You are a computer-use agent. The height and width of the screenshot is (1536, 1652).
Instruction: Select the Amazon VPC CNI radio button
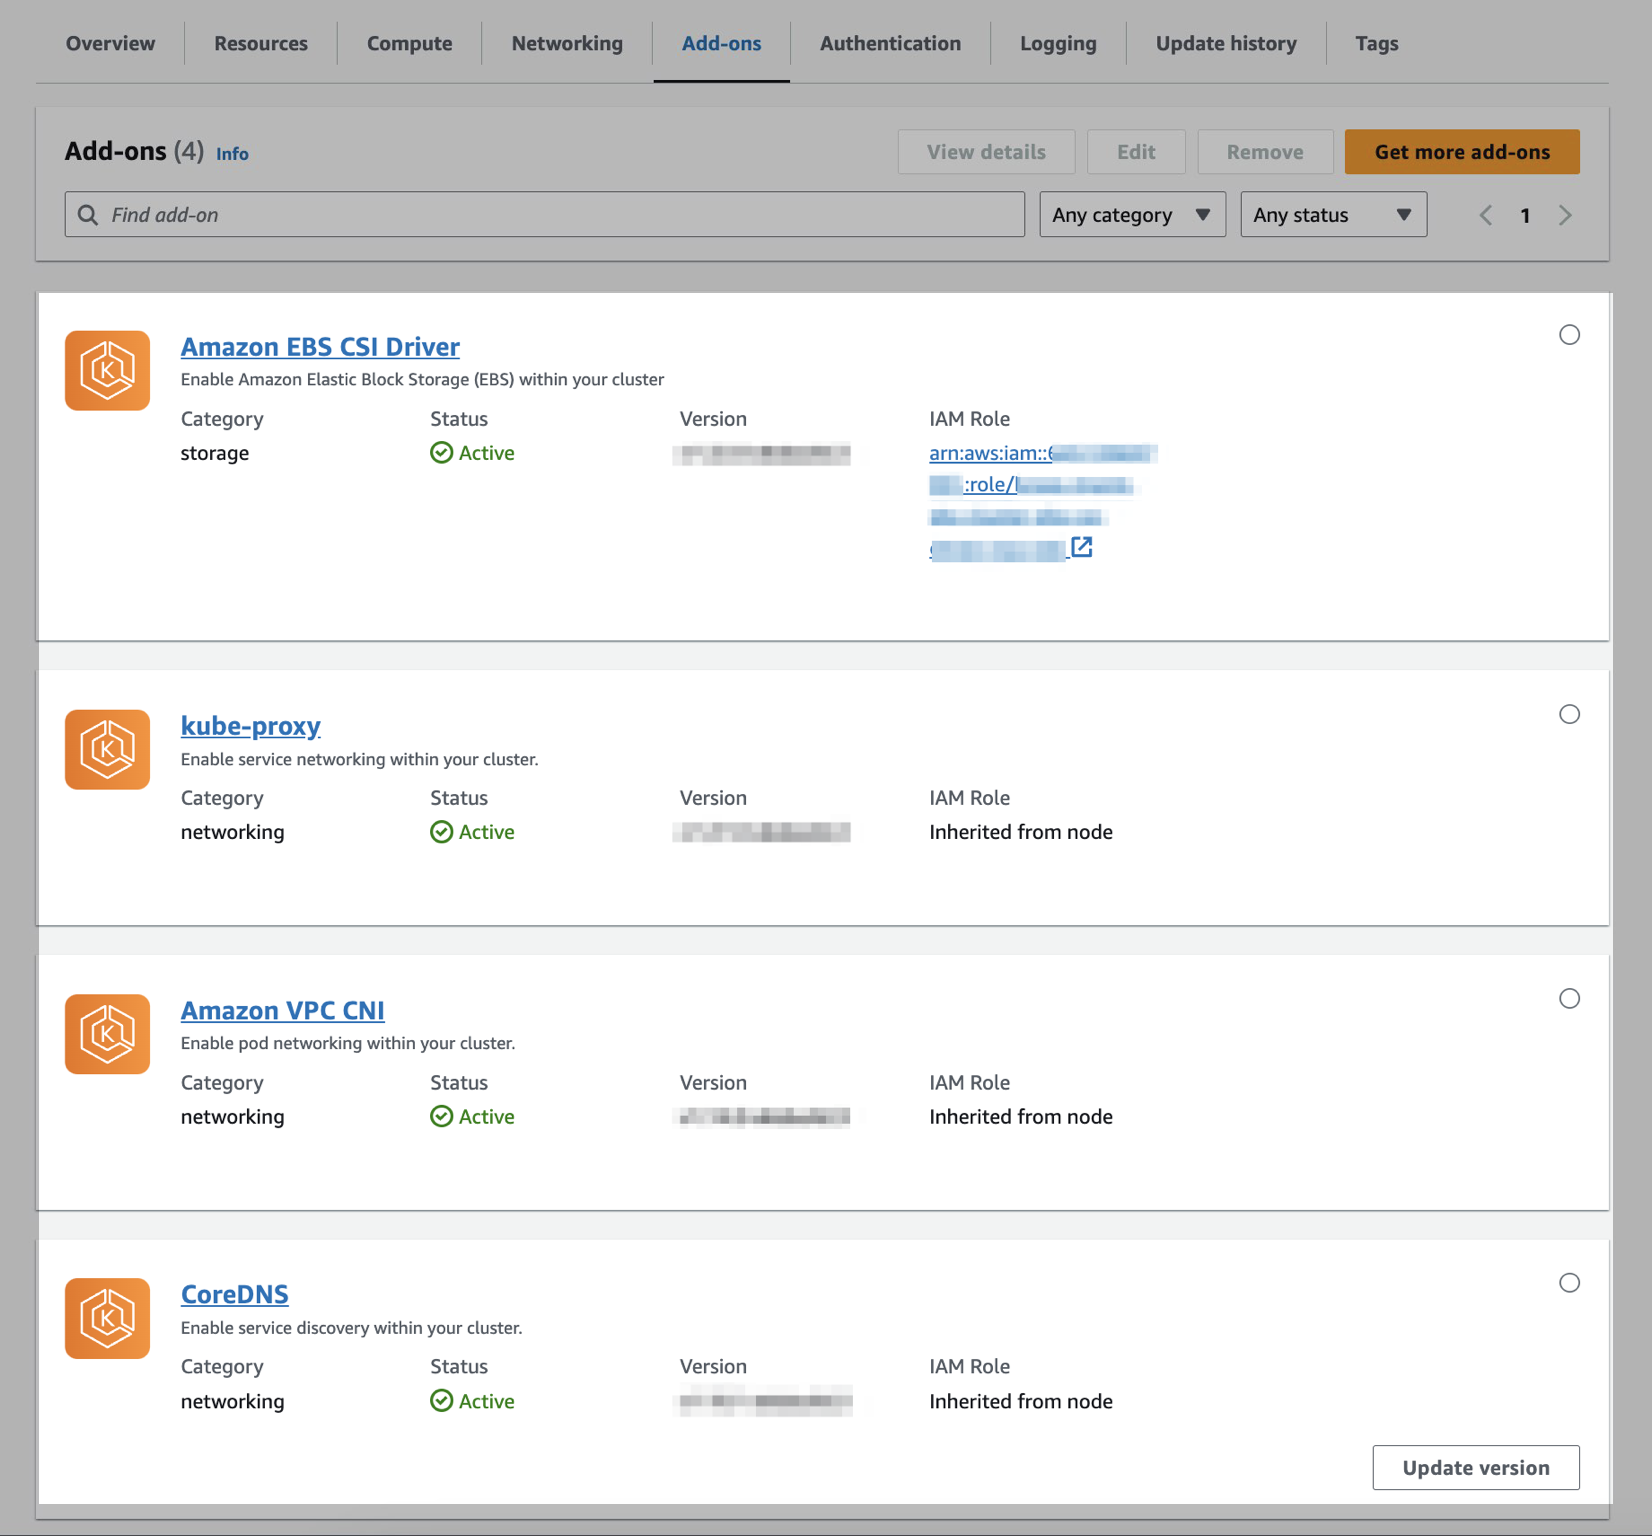click(x=1569, y=999)
